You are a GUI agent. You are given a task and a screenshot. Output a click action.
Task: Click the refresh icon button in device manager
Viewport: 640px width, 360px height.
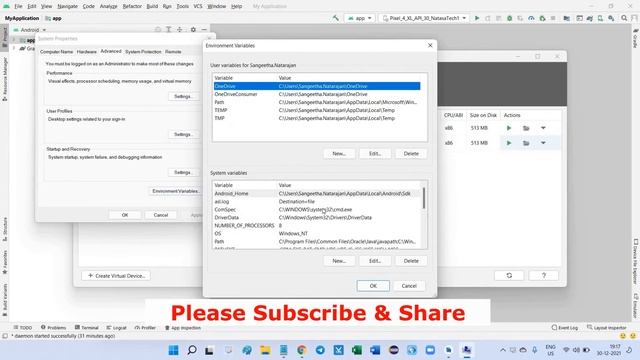click(x=509, y=276)
